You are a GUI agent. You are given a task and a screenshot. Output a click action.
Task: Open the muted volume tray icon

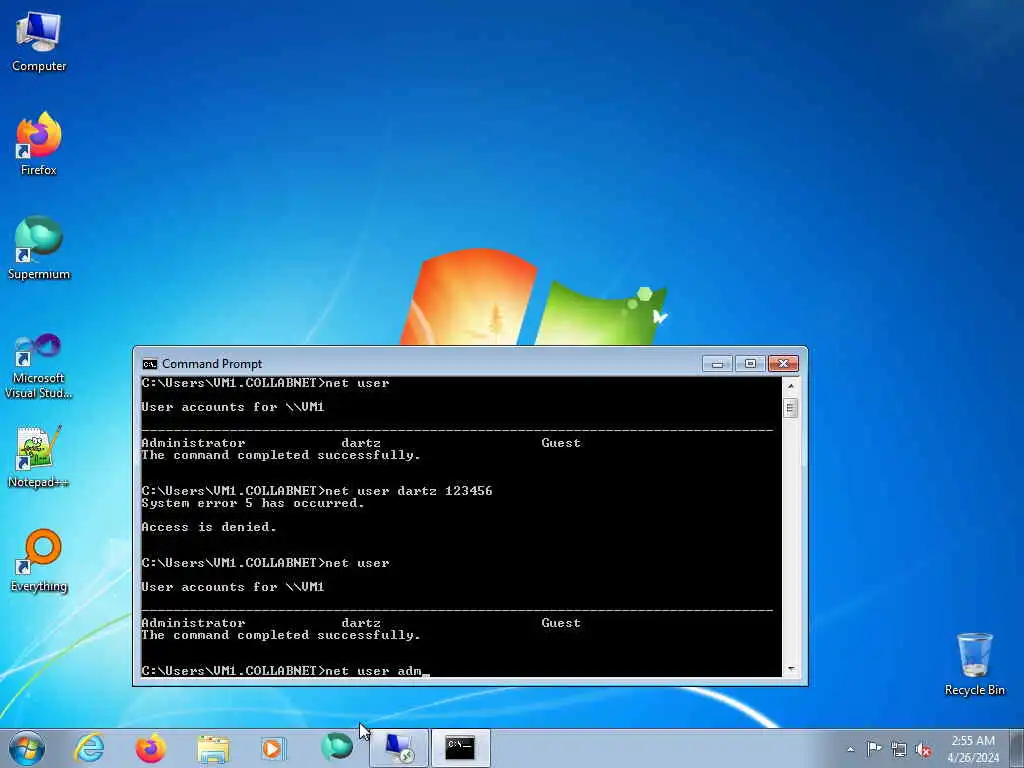pos(923,750)
